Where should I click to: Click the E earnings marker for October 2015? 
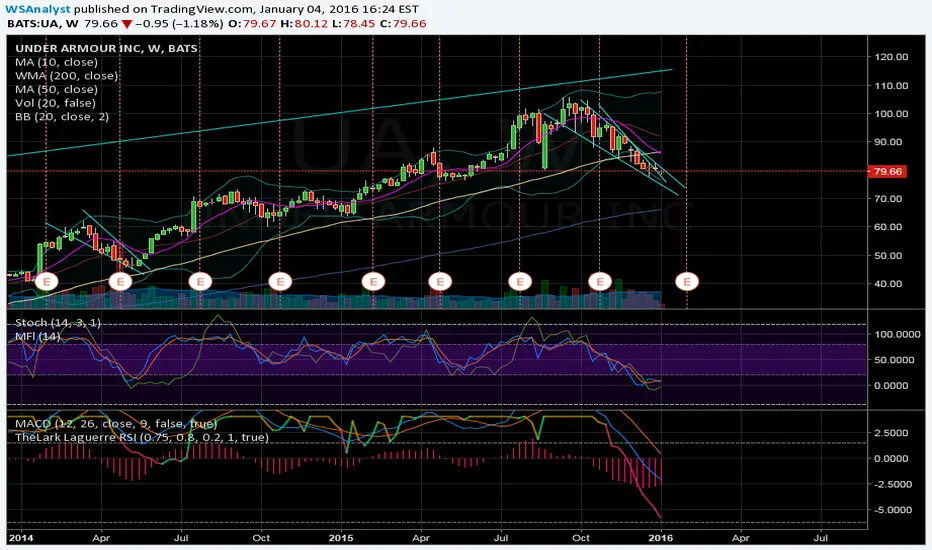600,281
